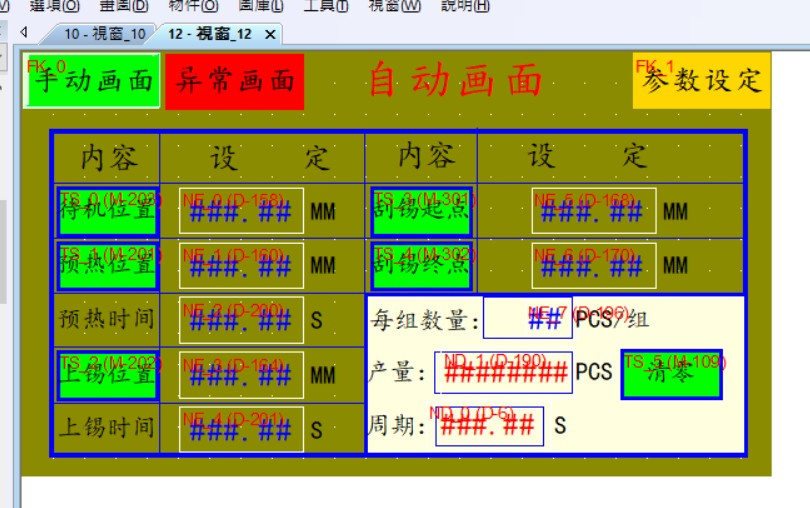Select the yellow 参数设定 function key
Screen dimensions: 810x508
pos(702,80)
